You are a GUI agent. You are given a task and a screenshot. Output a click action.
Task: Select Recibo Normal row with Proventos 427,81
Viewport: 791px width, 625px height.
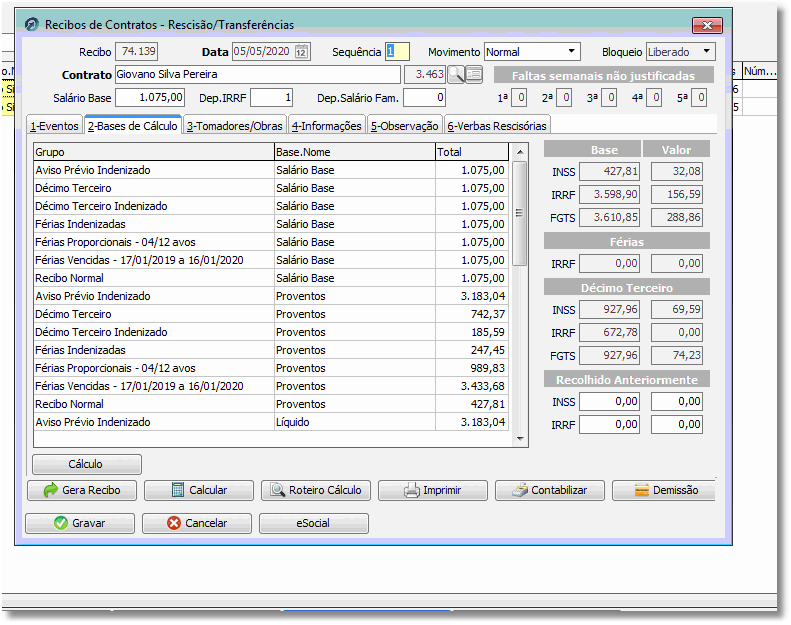pos(271,404)
